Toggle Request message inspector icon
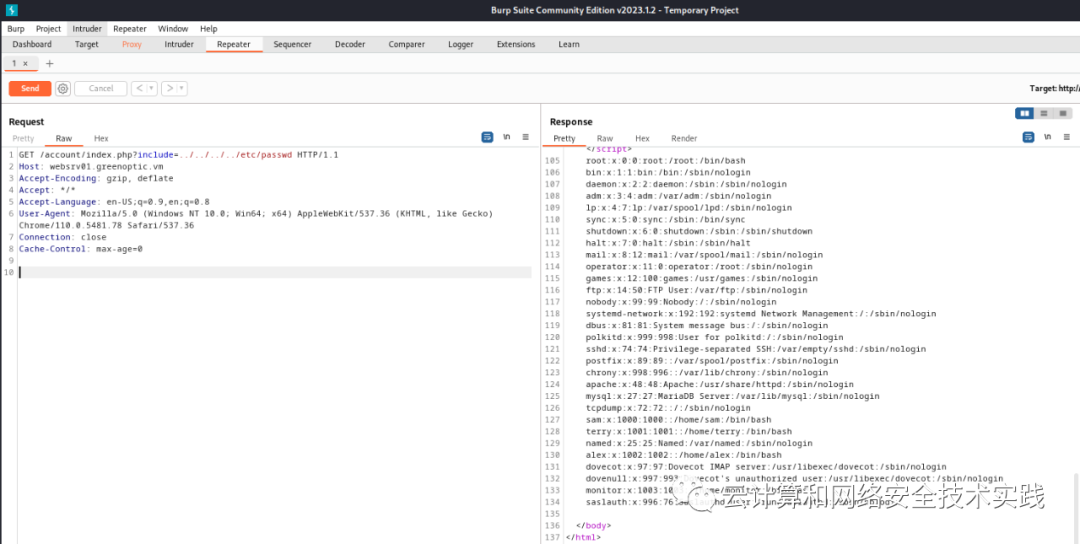This screenshot has height=544, width=1080. [x=487, y=138]
